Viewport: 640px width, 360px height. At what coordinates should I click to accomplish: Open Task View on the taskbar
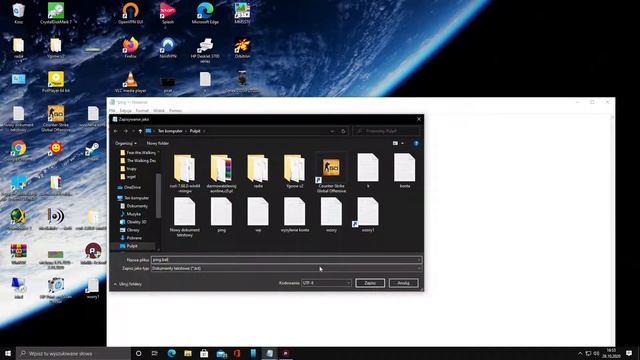[155, 353]
